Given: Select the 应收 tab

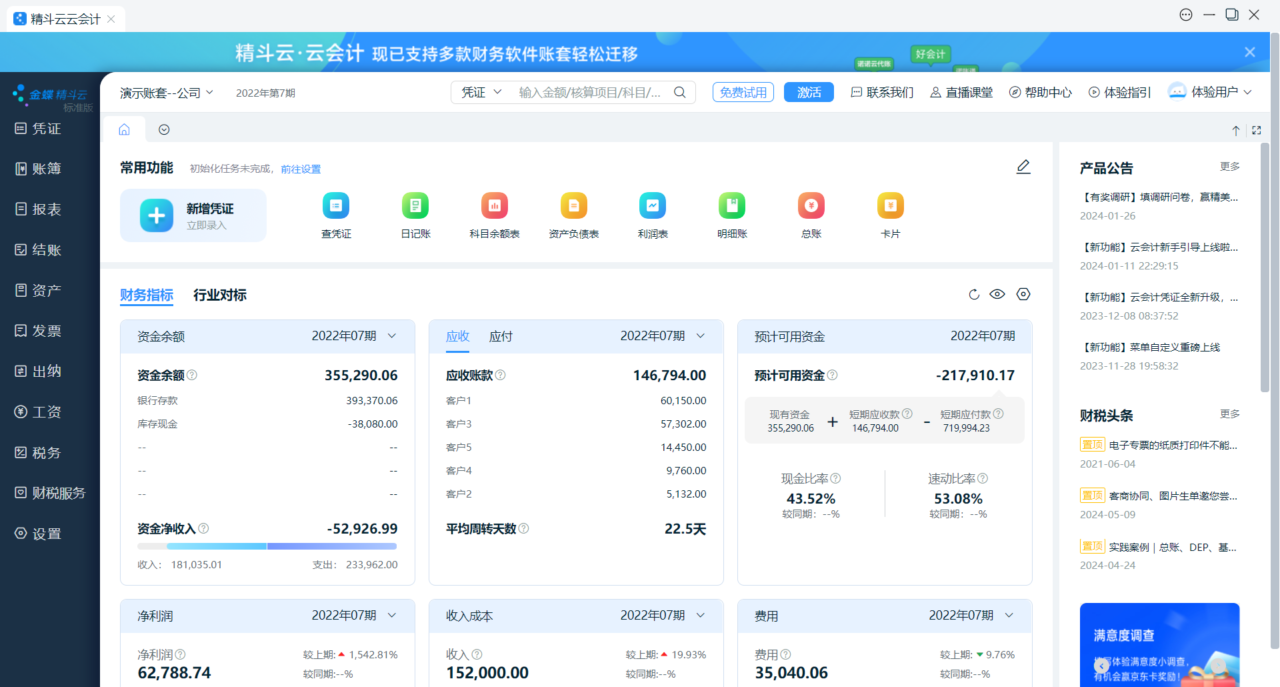Looking at the screenshot, I should click(x=457, y=336).
